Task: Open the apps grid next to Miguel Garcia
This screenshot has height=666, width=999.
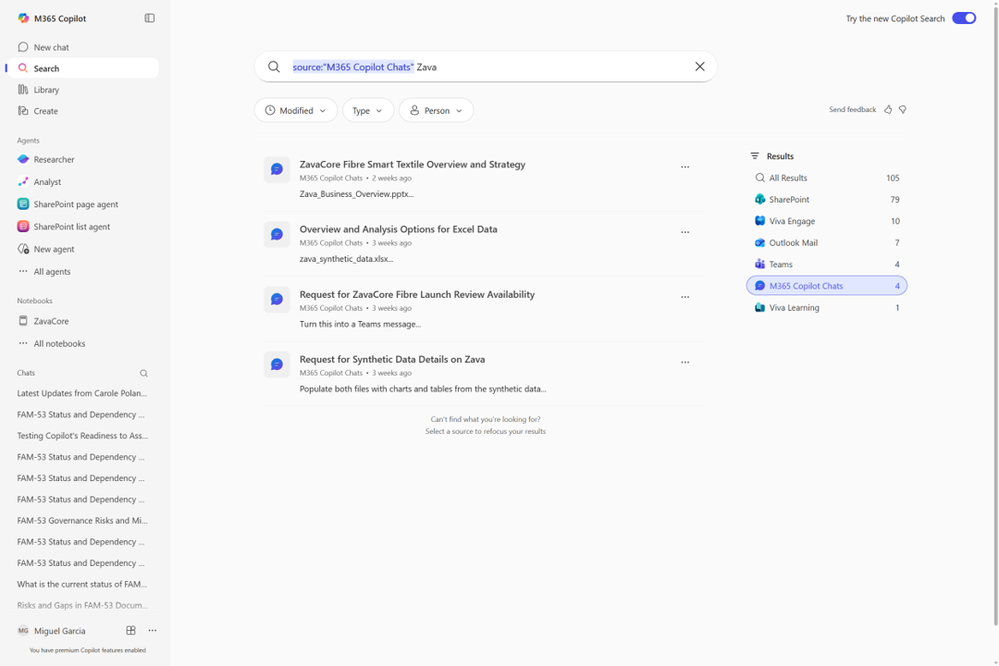Action: pyautogui.click(x=130, y=631)
